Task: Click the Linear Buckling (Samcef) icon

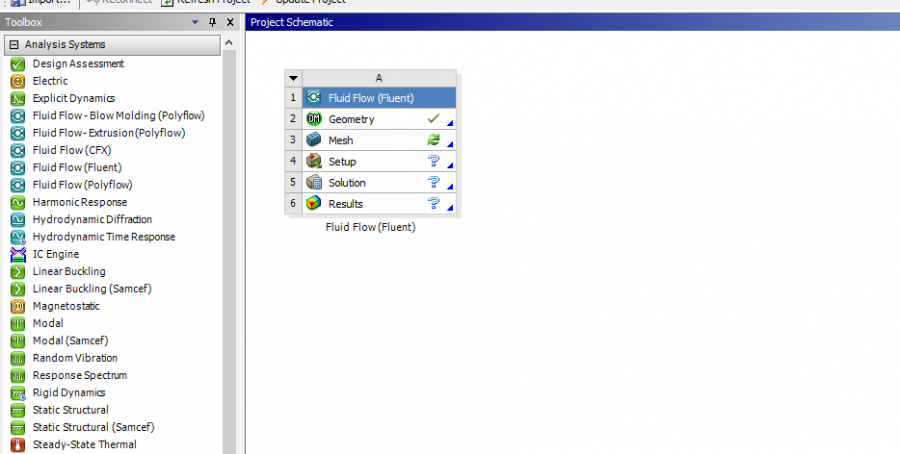Action: tap(18, 289)
